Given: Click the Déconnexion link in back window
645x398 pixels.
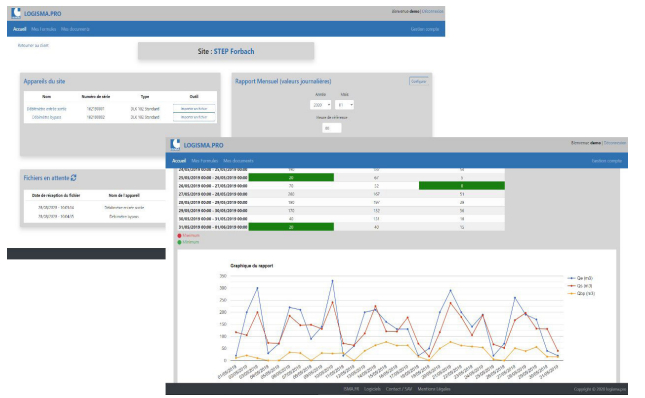Looking at the screenshot, I should click(x=433, y=11).
